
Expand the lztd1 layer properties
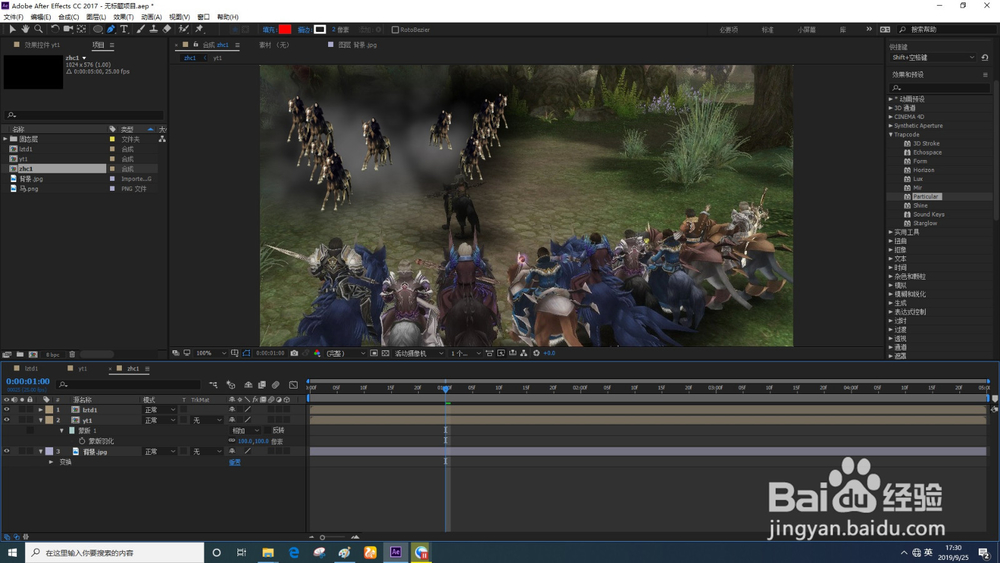41,410
